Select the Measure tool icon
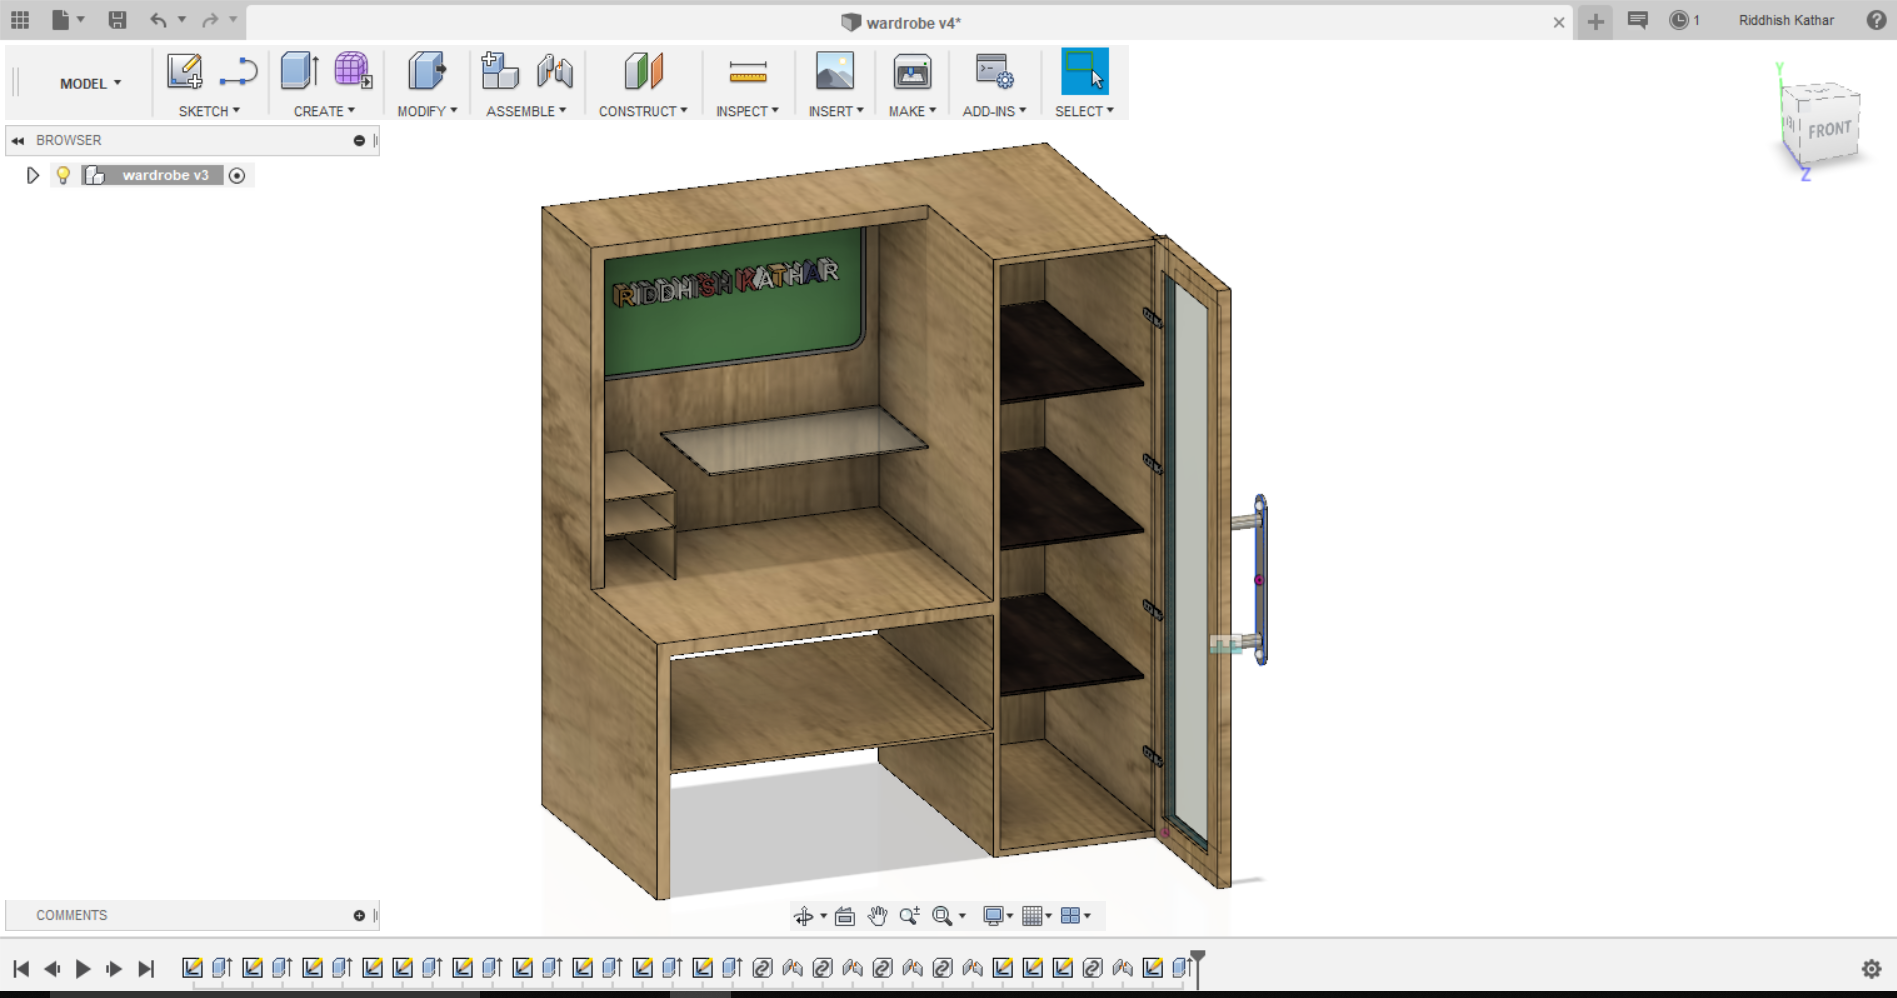This screenshot has height=998, width=1897. click(x=747, y=72)
